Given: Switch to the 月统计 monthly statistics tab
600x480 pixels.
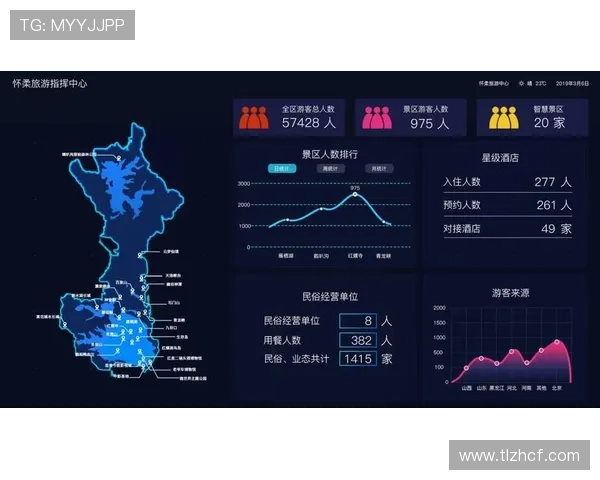Looking at the screenshot, I should click(x=379, y=168).
